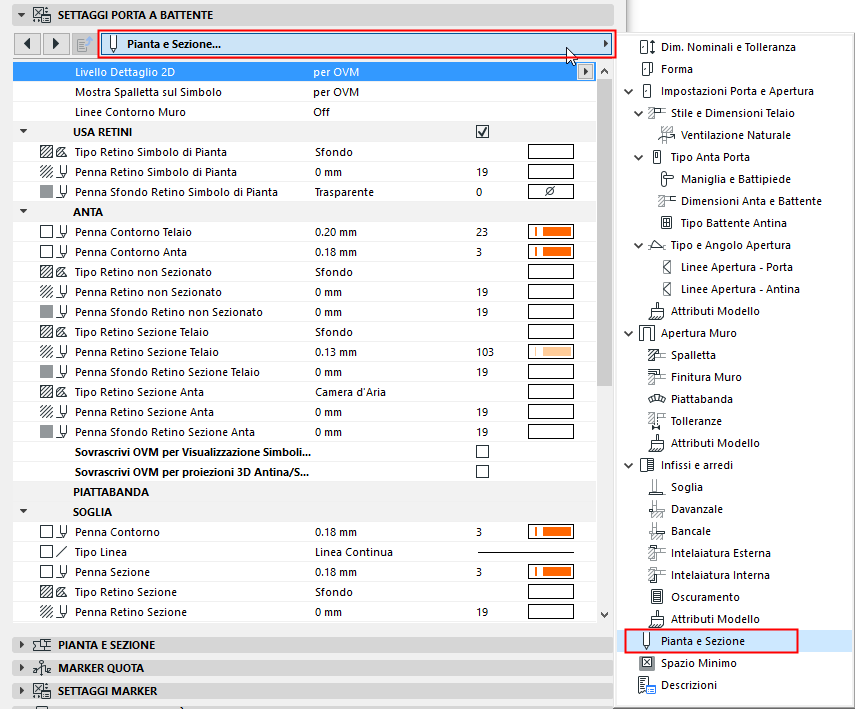Collapse the USA RETINI group
This screenshot has height=709, width=855.
pos(23,131)
